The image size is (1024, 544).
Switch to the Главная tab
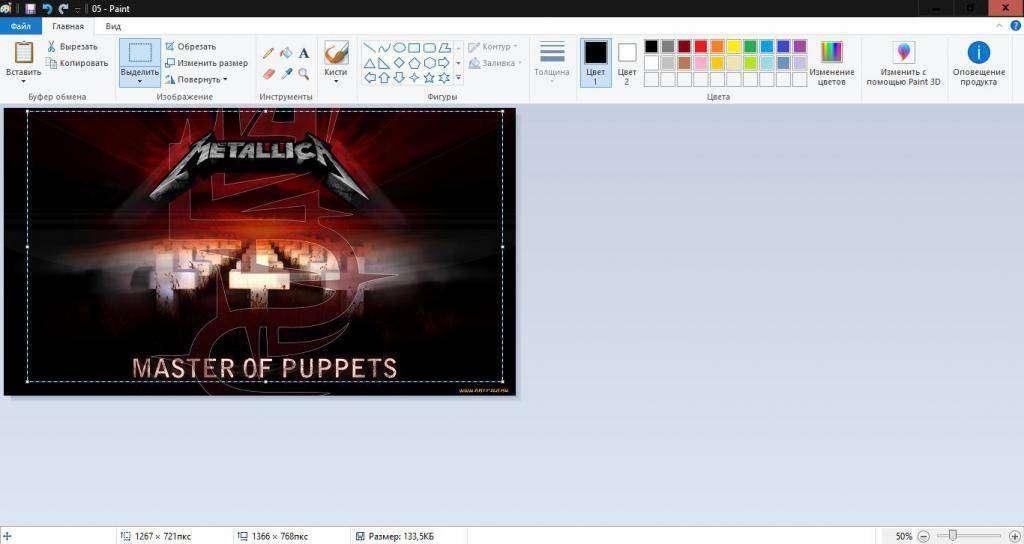68,26
